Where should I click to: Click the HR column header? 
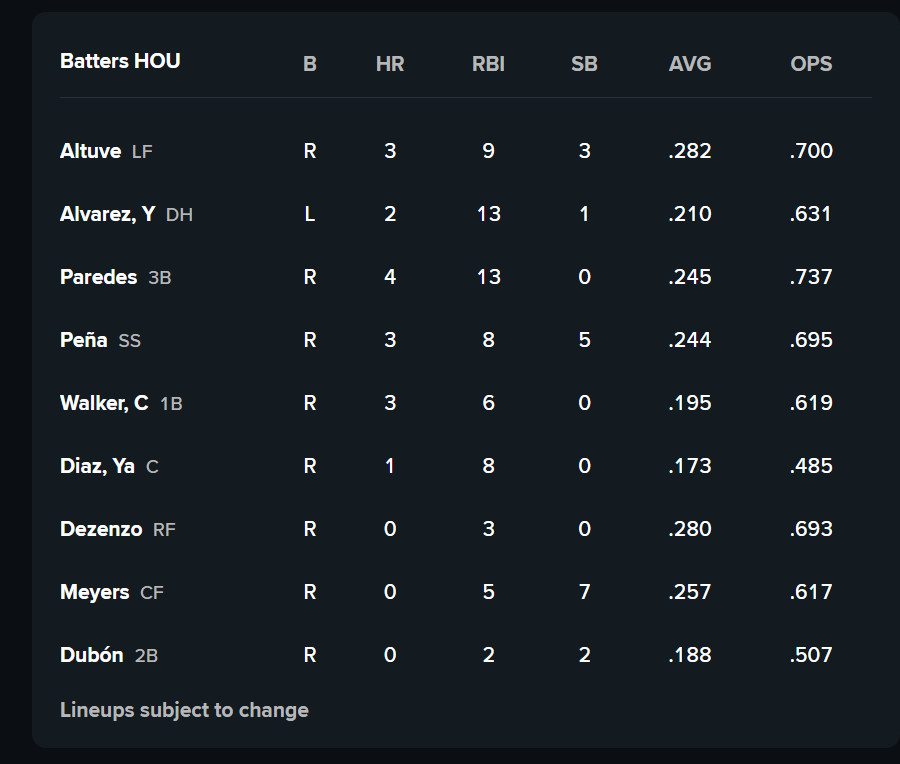coord(390,64)
